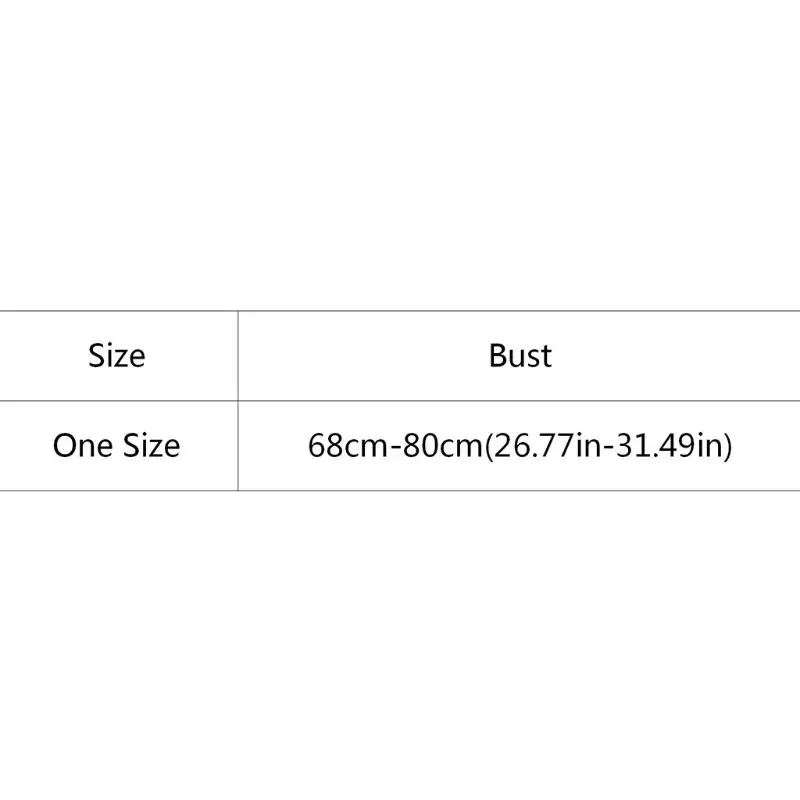Screen dimensions: 800x800
Task: Click the Bust column header cell
Action: pos(520,355)
